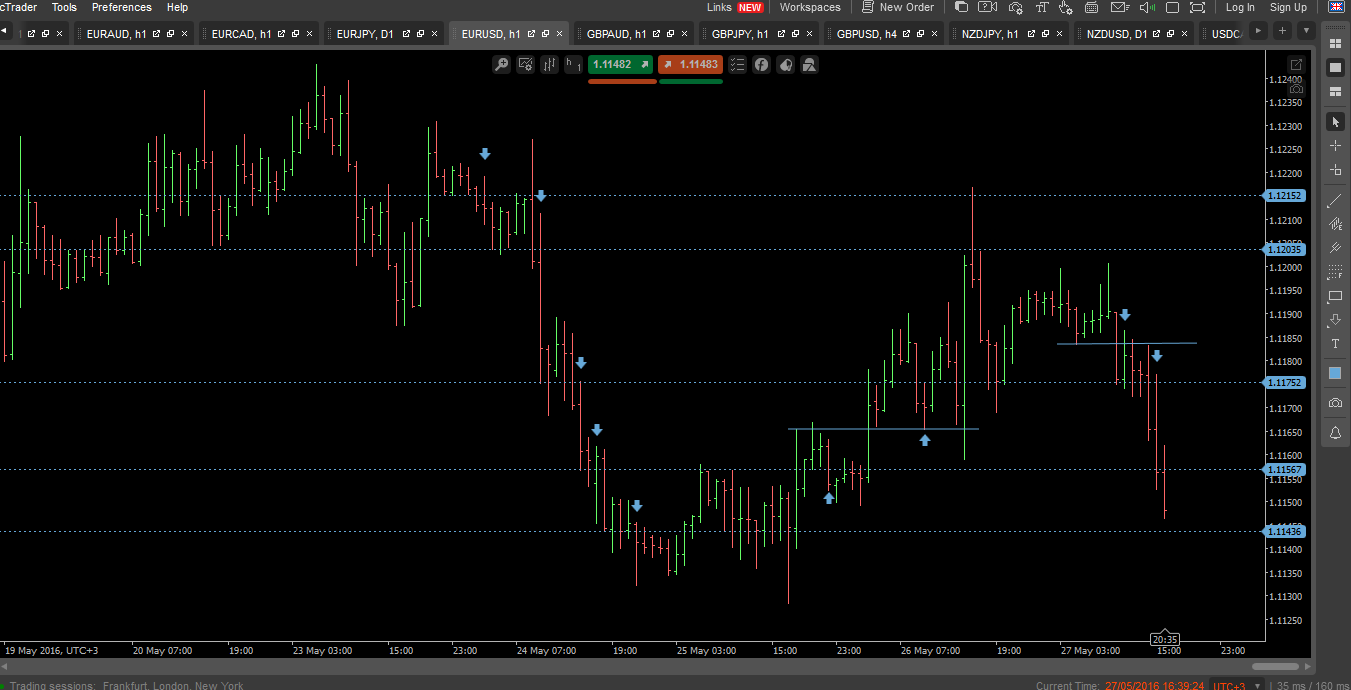Select the Andrews pitchfork tool
Screen dimensions: 1351x690
click(1335, 248)
